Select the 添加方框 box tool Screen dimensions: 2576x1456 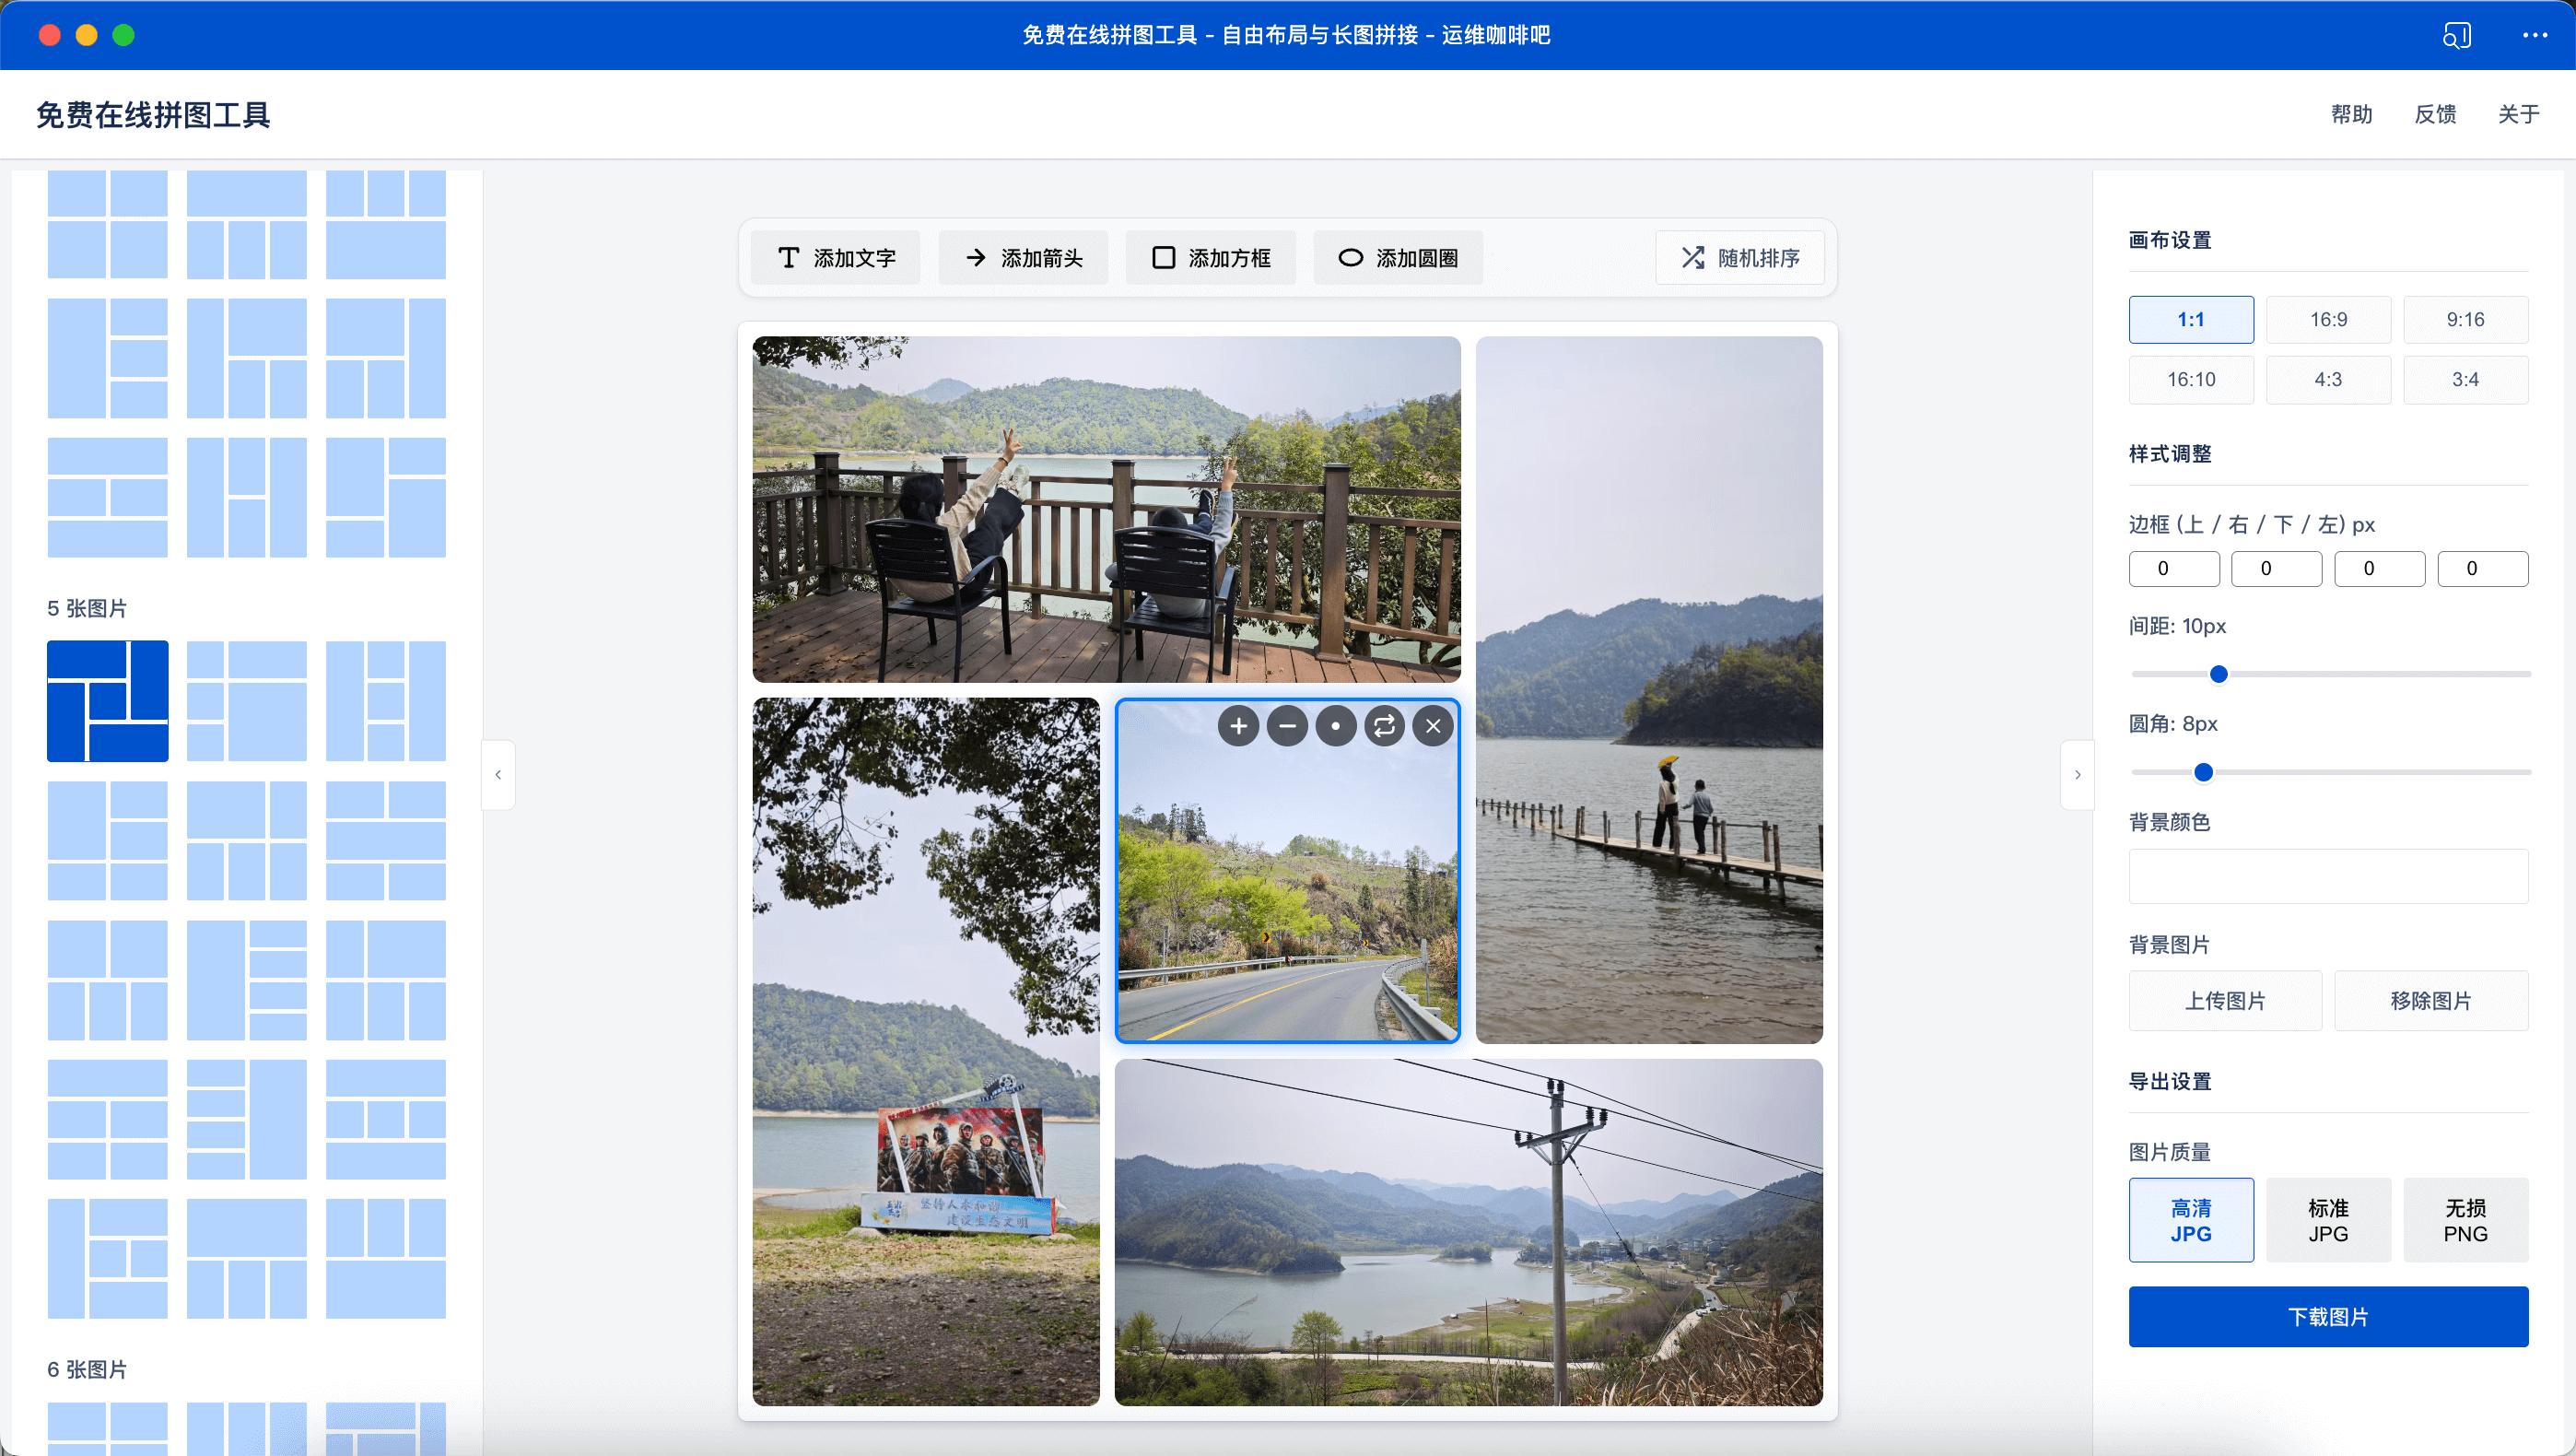1210,257
